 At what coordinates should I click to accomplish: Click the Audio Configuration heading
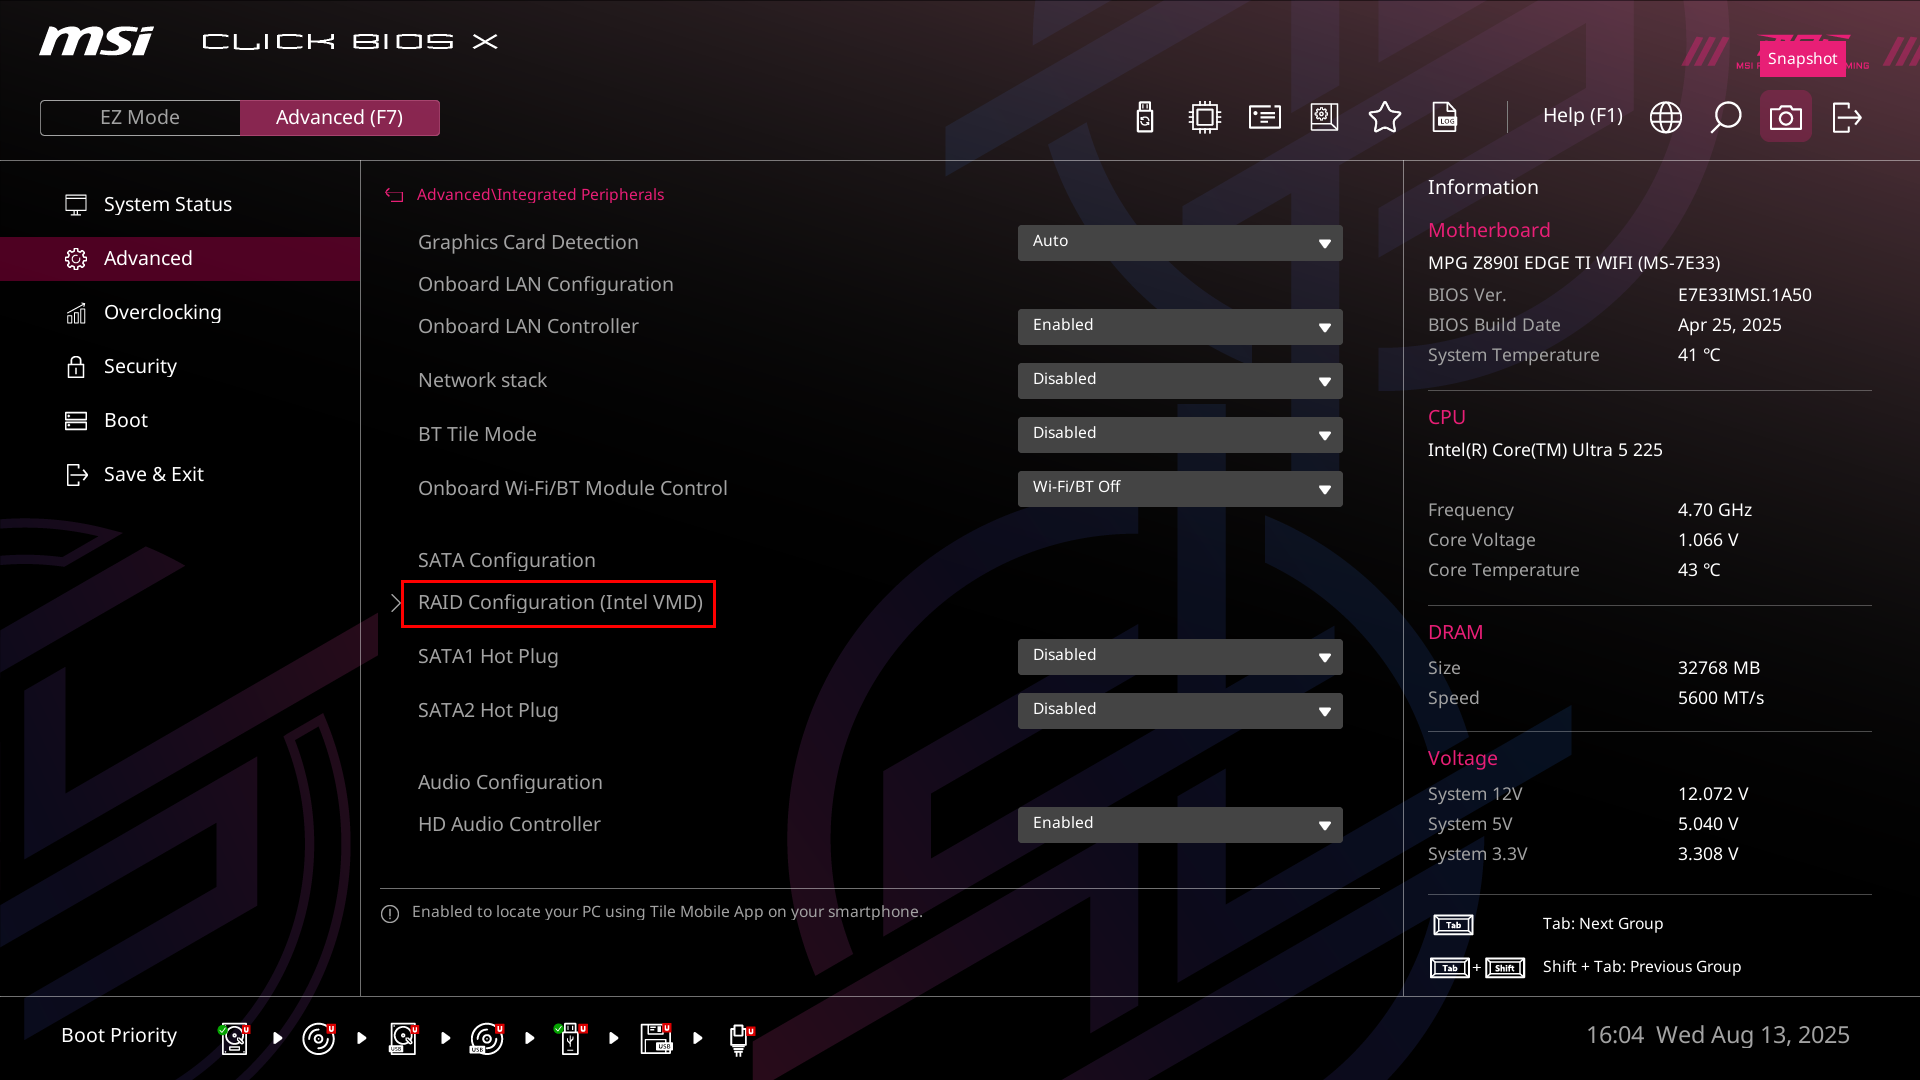510,783
